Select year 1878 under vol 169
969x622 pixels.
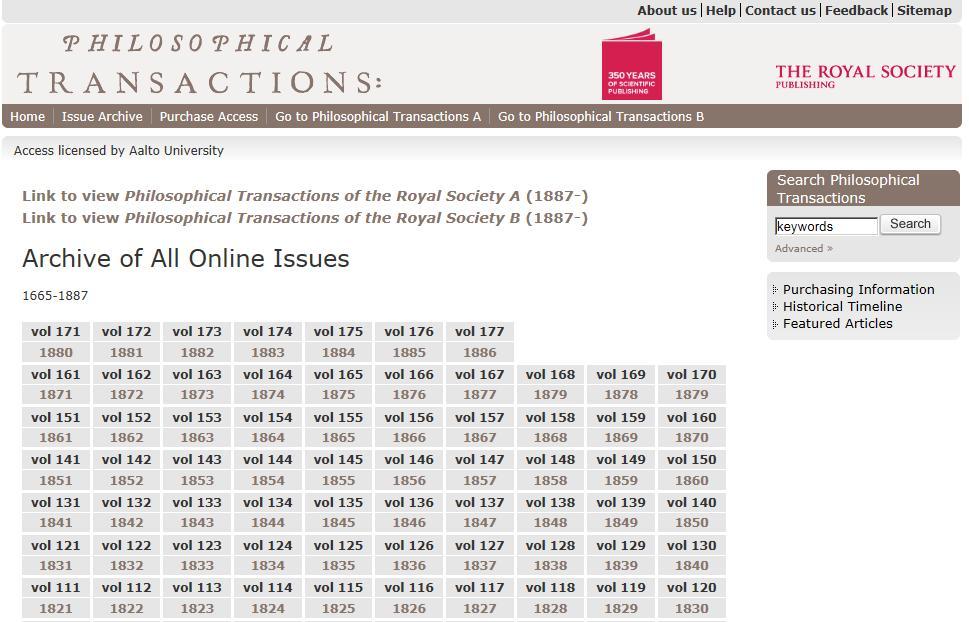[621, 394]
